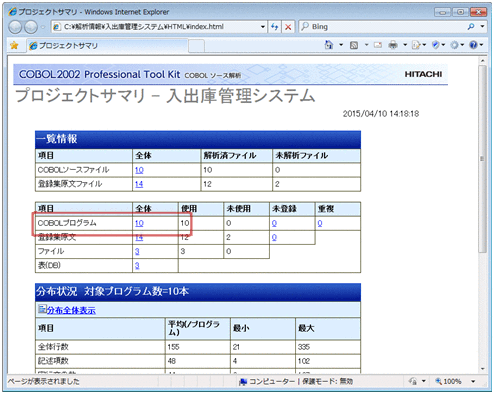The height and width of the screenshot is (395, 495).
Task: Open the Tools gear menu
Action: pos(457,45)
